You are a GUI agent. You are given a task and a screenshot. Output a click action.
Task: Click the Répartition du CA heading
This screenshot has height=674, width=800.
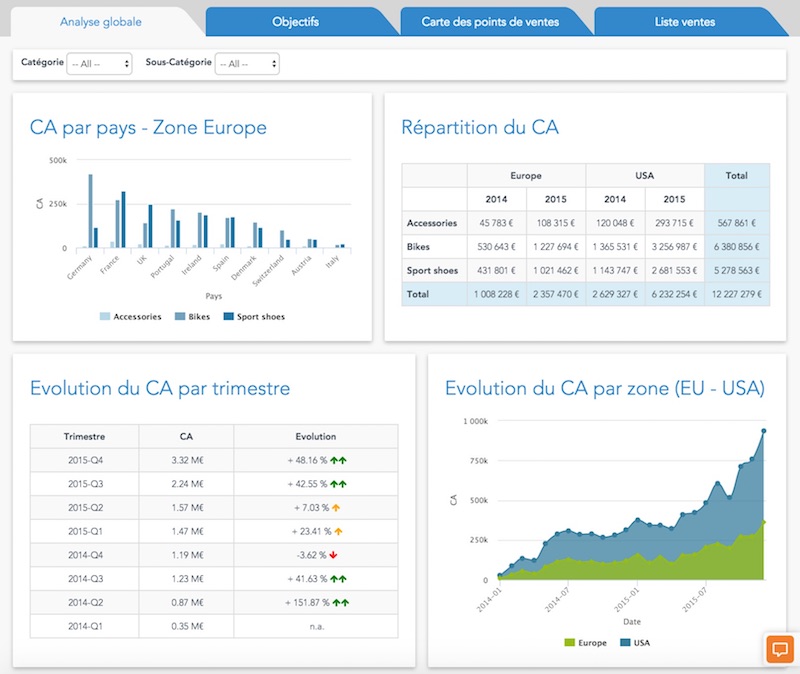tap(480, 128)
